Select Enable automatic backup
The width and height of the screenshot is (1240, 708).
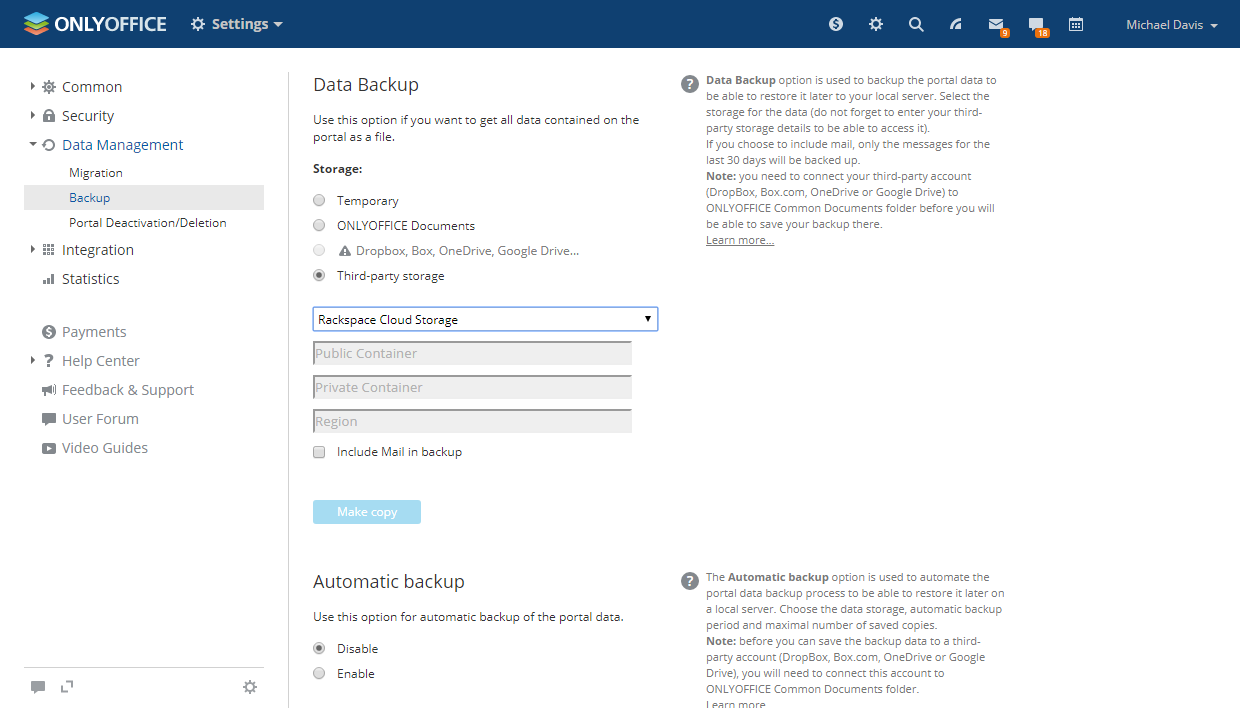pyautogui.click(x=319, y=674)
